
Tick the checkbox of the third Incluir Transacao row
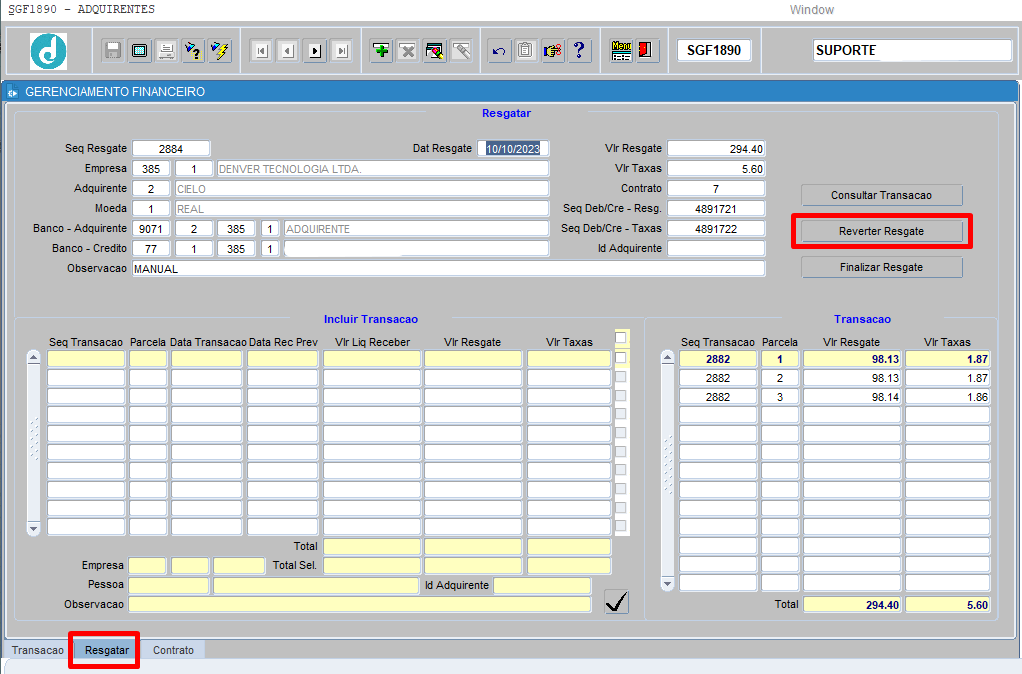coord(620,396)
